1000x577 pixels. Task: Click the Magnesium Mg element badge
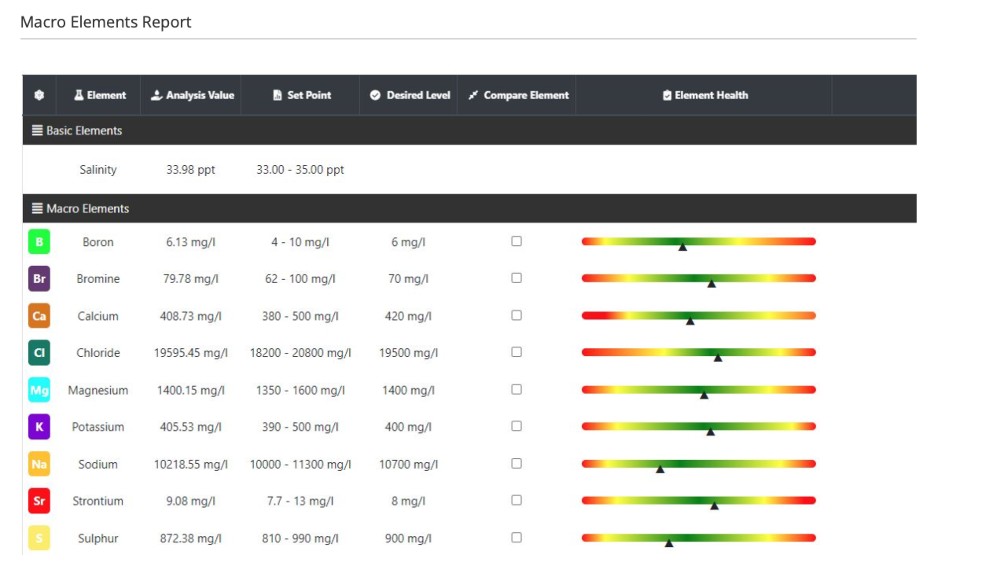38,389
